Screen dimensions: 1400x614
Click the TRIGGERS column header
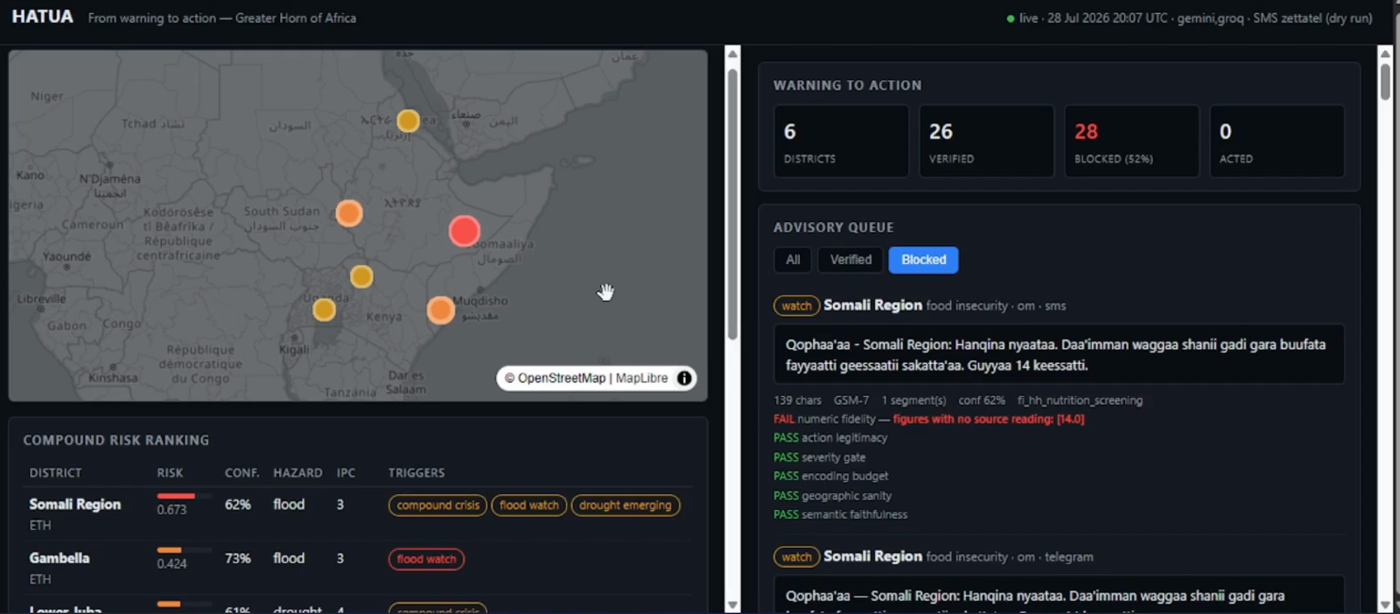pyautogui.click(x=416, y=473)
